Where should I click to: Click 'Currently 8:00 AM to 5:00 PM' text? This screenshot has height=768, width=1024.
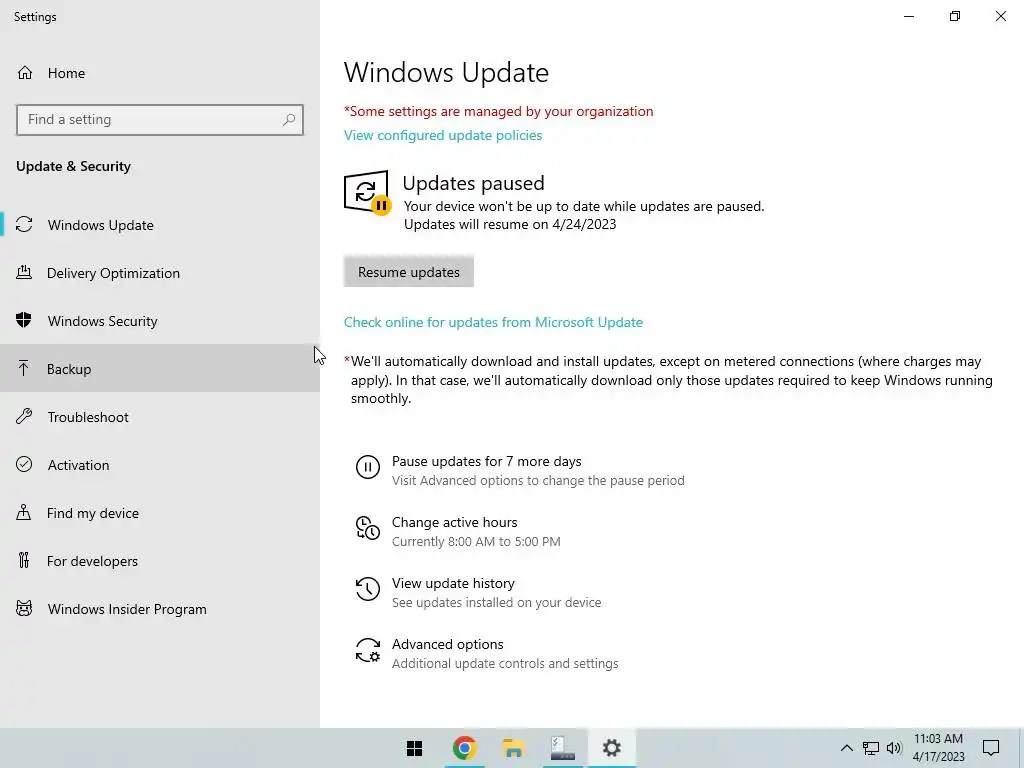pos(476,541)
